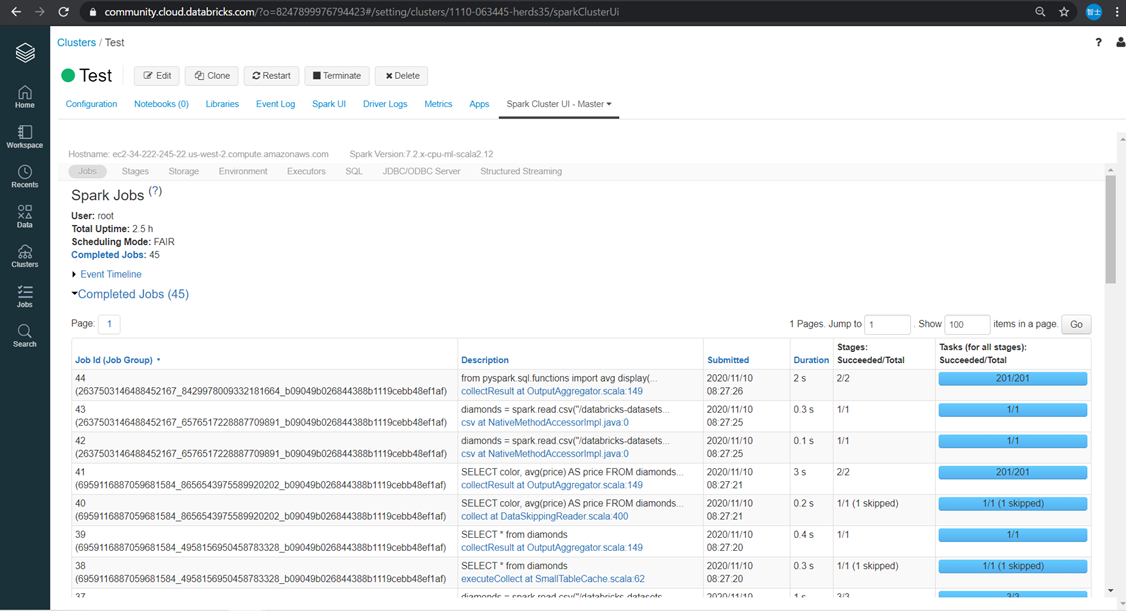Open the user account icon

[x=1120, y=42]
